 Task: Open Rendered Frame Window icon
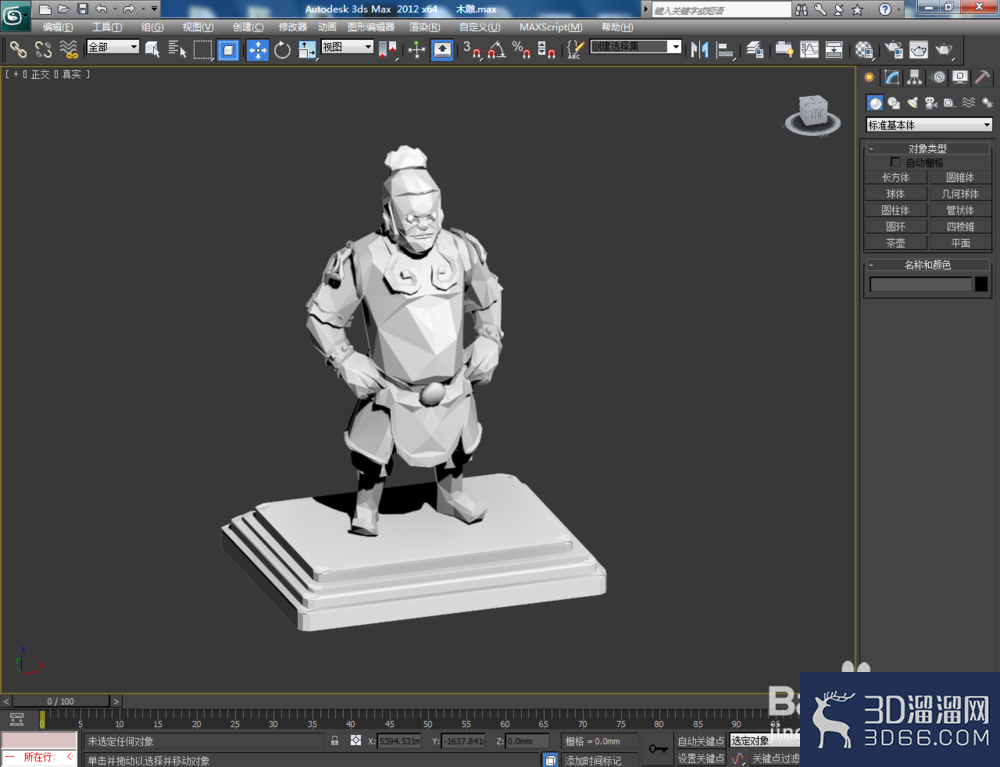pos(918,50)
